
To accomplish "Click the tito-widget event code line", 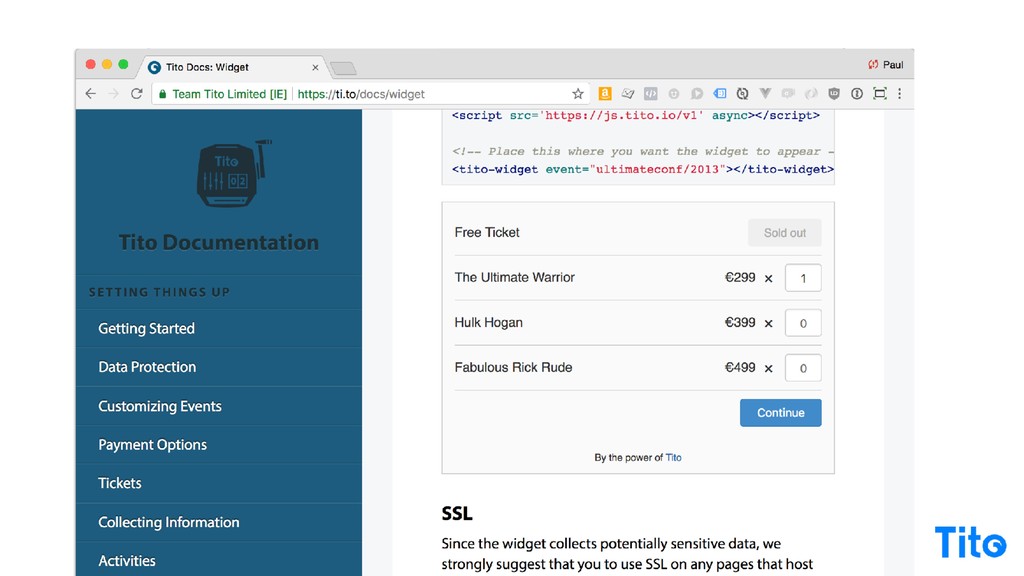I will pos(643,169).
